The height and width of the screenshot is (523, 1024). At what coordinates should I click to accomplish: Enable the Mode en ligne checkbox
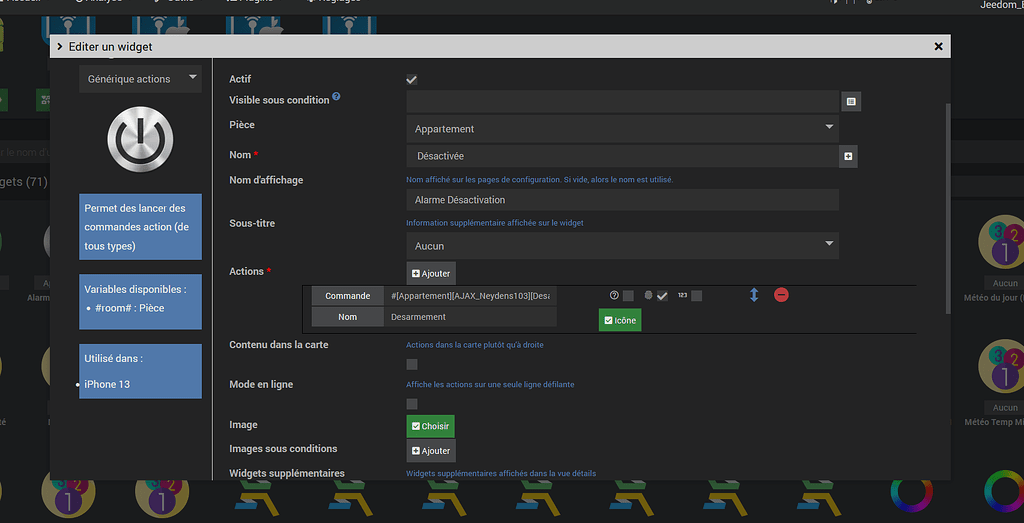pyautogui.click(x=411, y=404)
